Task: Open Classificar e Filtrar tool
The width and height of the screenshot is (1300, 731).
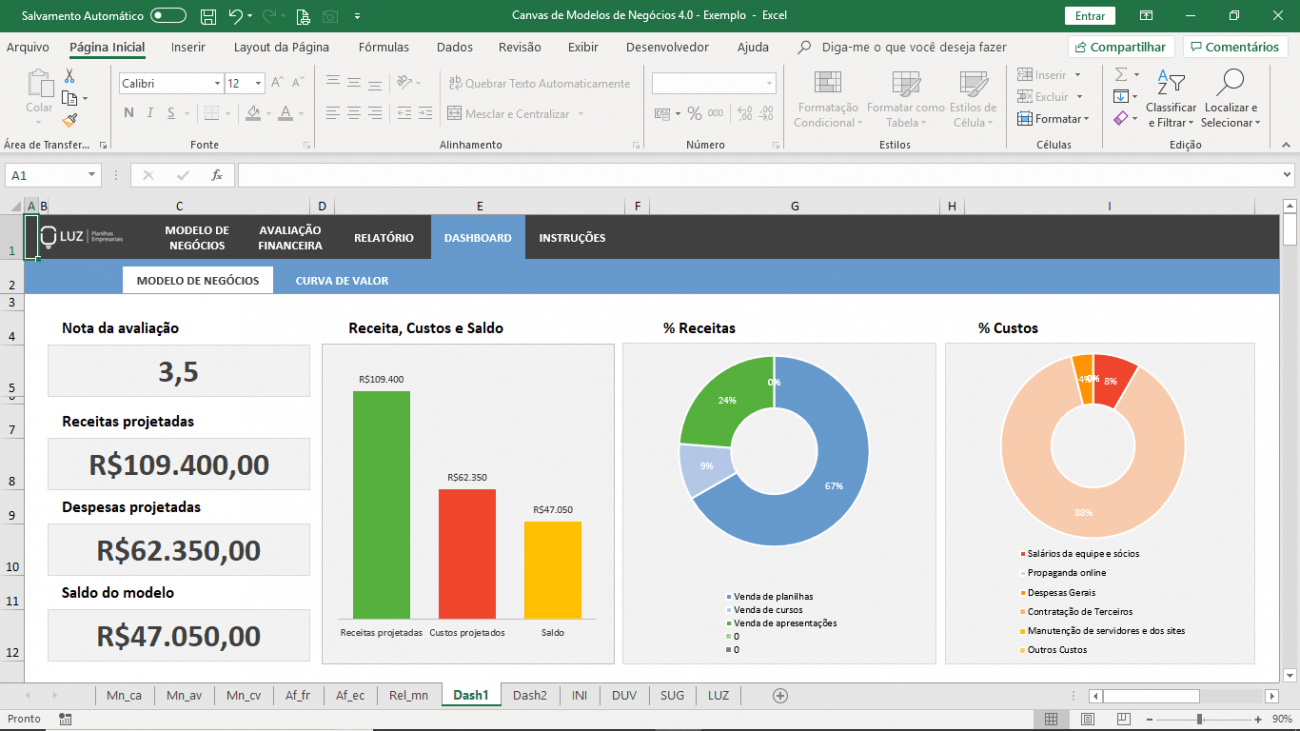Action: coord(1170,96)
